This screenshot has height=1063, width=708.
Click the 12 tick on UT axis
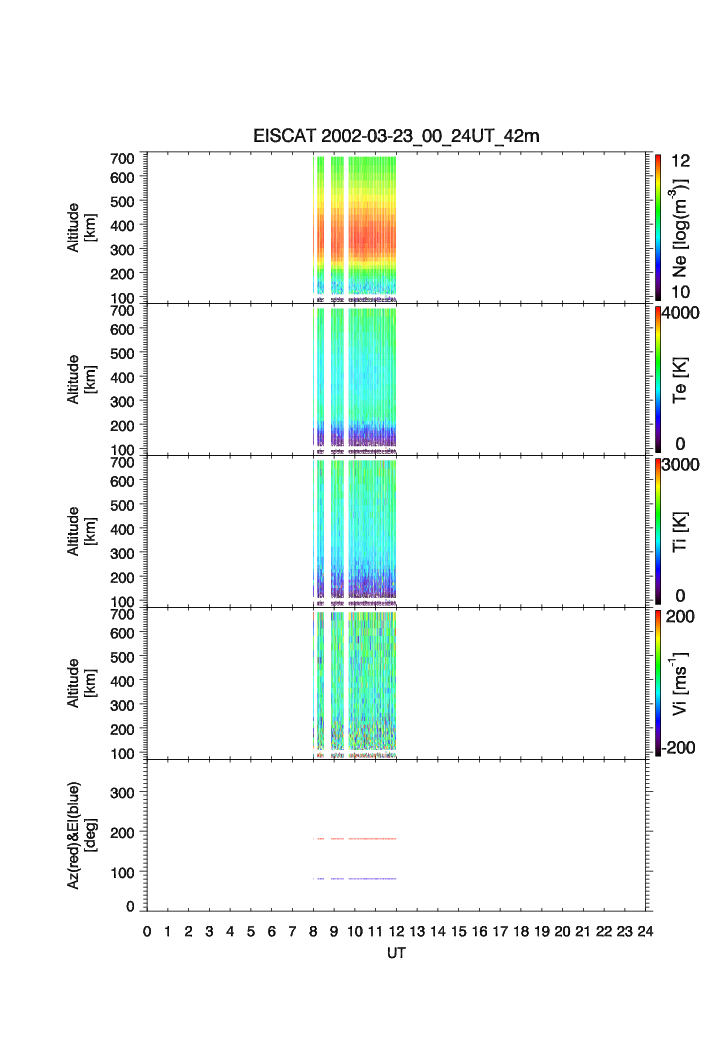397,932
